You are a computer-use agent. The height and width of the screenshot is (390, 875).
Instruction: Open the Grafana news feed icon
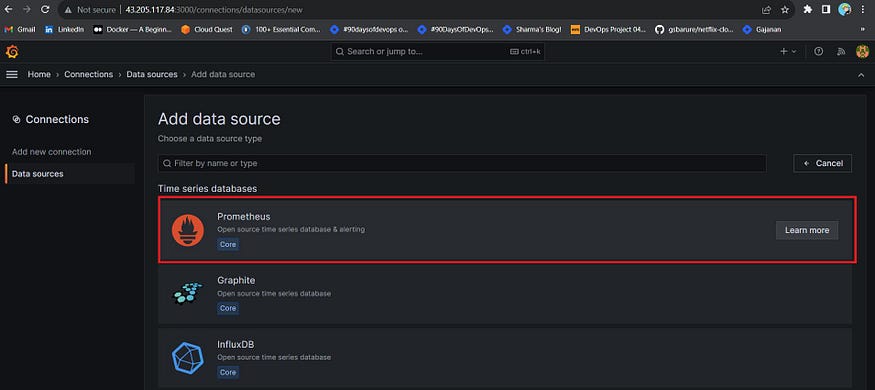(x=841, y=51)
